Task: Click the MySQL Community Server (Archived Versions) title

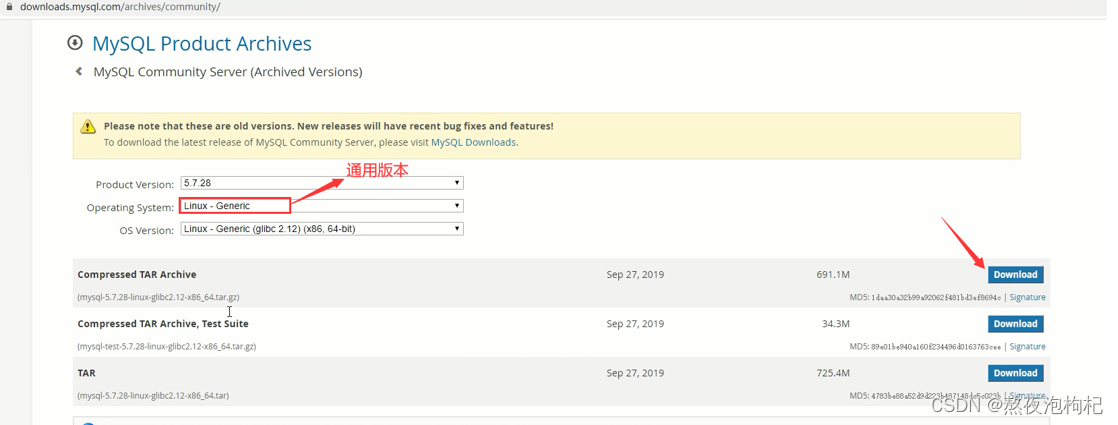Action: click(x=227, y=72)
